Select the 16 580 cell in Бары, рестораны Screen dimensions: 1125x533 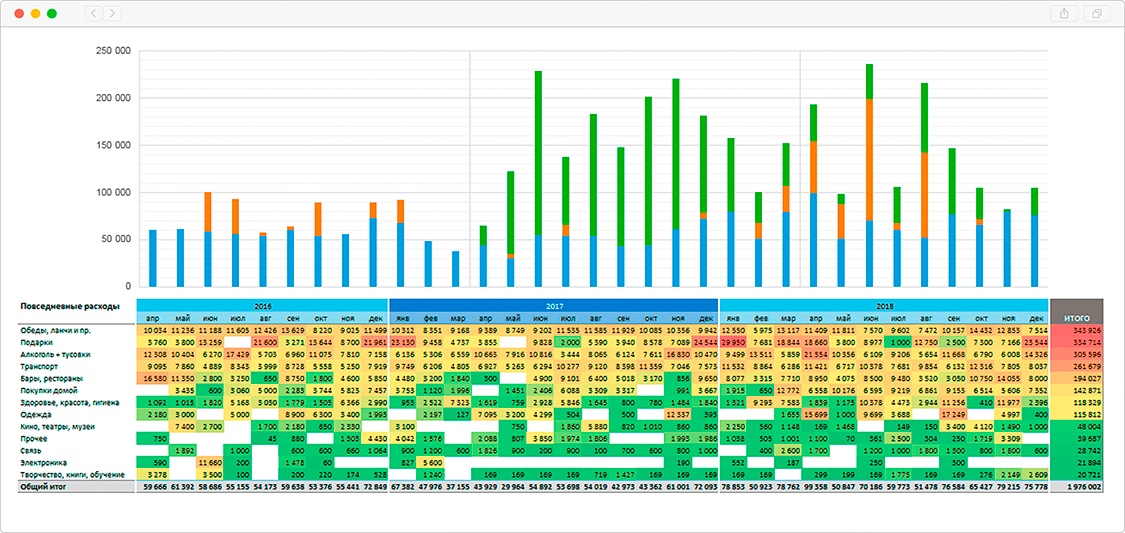[x=154, y=378]
